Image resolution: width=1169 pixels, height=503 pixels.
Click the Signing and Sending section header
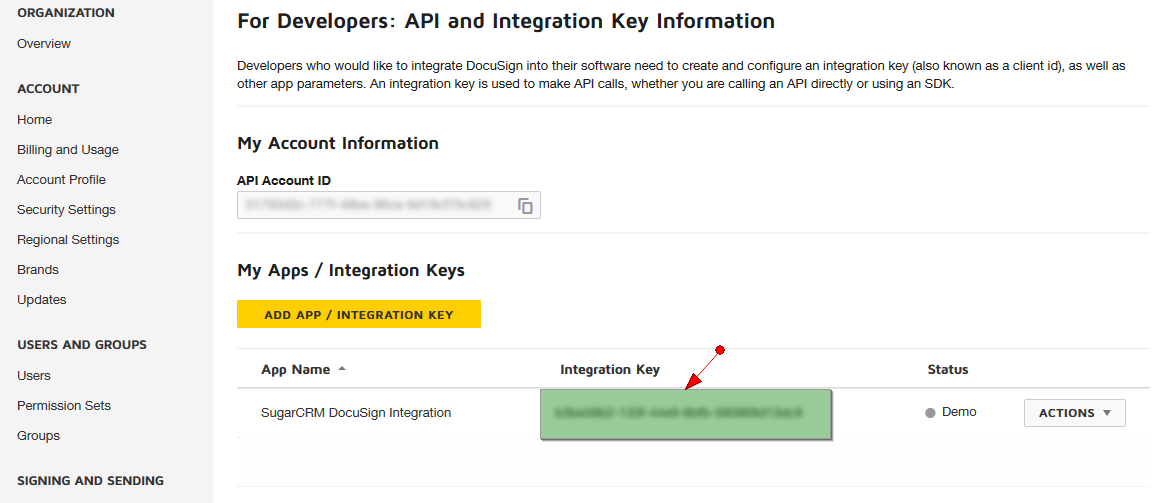coord(90,481)
